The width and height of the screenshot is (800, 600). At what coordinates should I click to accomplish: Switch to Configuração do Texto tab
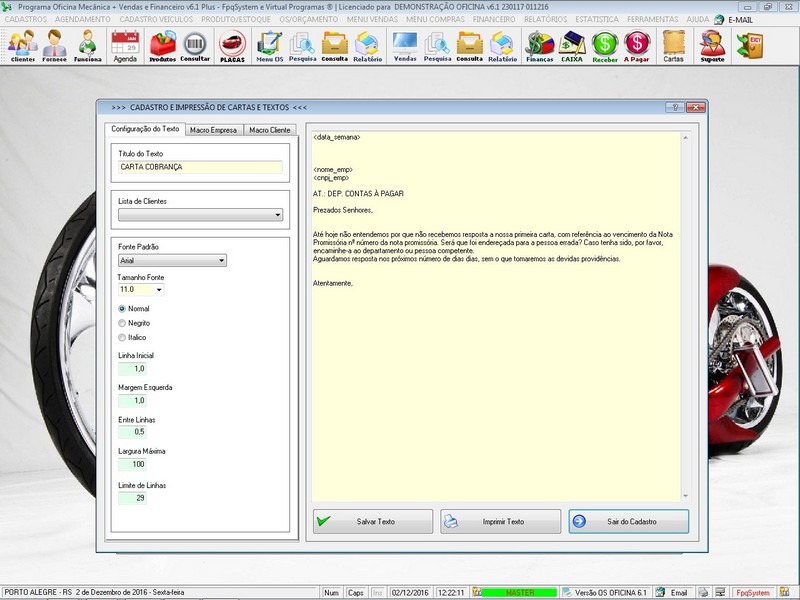pos(145,129)
